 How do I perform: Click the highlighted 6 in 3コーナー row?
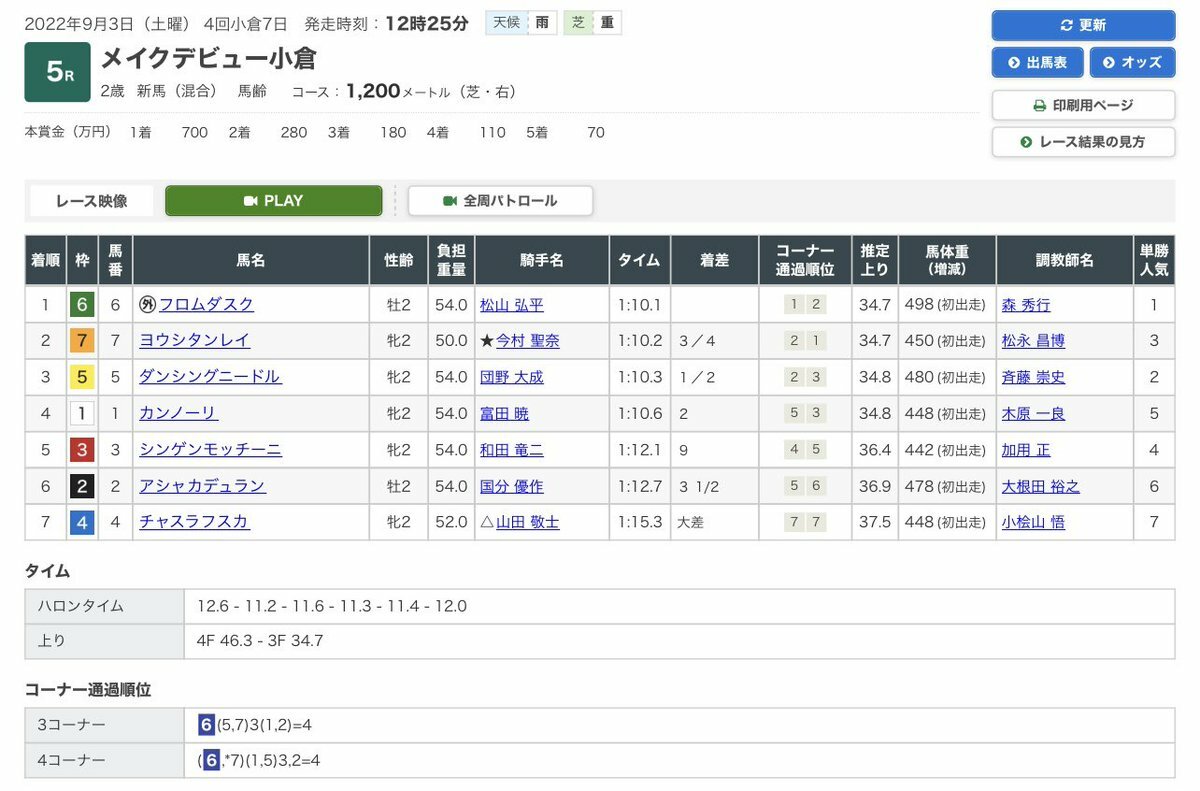pos(206,725)
